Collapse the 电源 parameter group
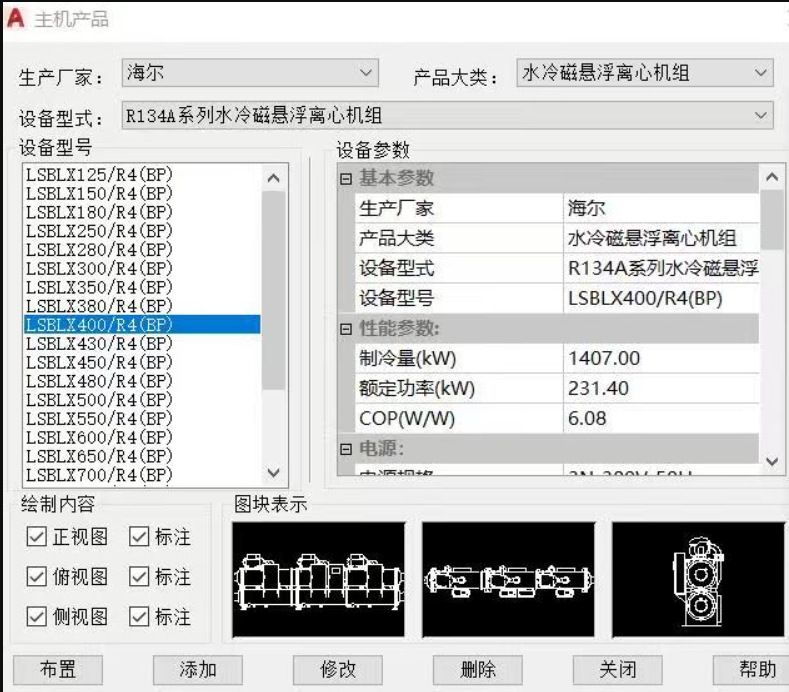The image size is (789, 692). tap(346, 449)
